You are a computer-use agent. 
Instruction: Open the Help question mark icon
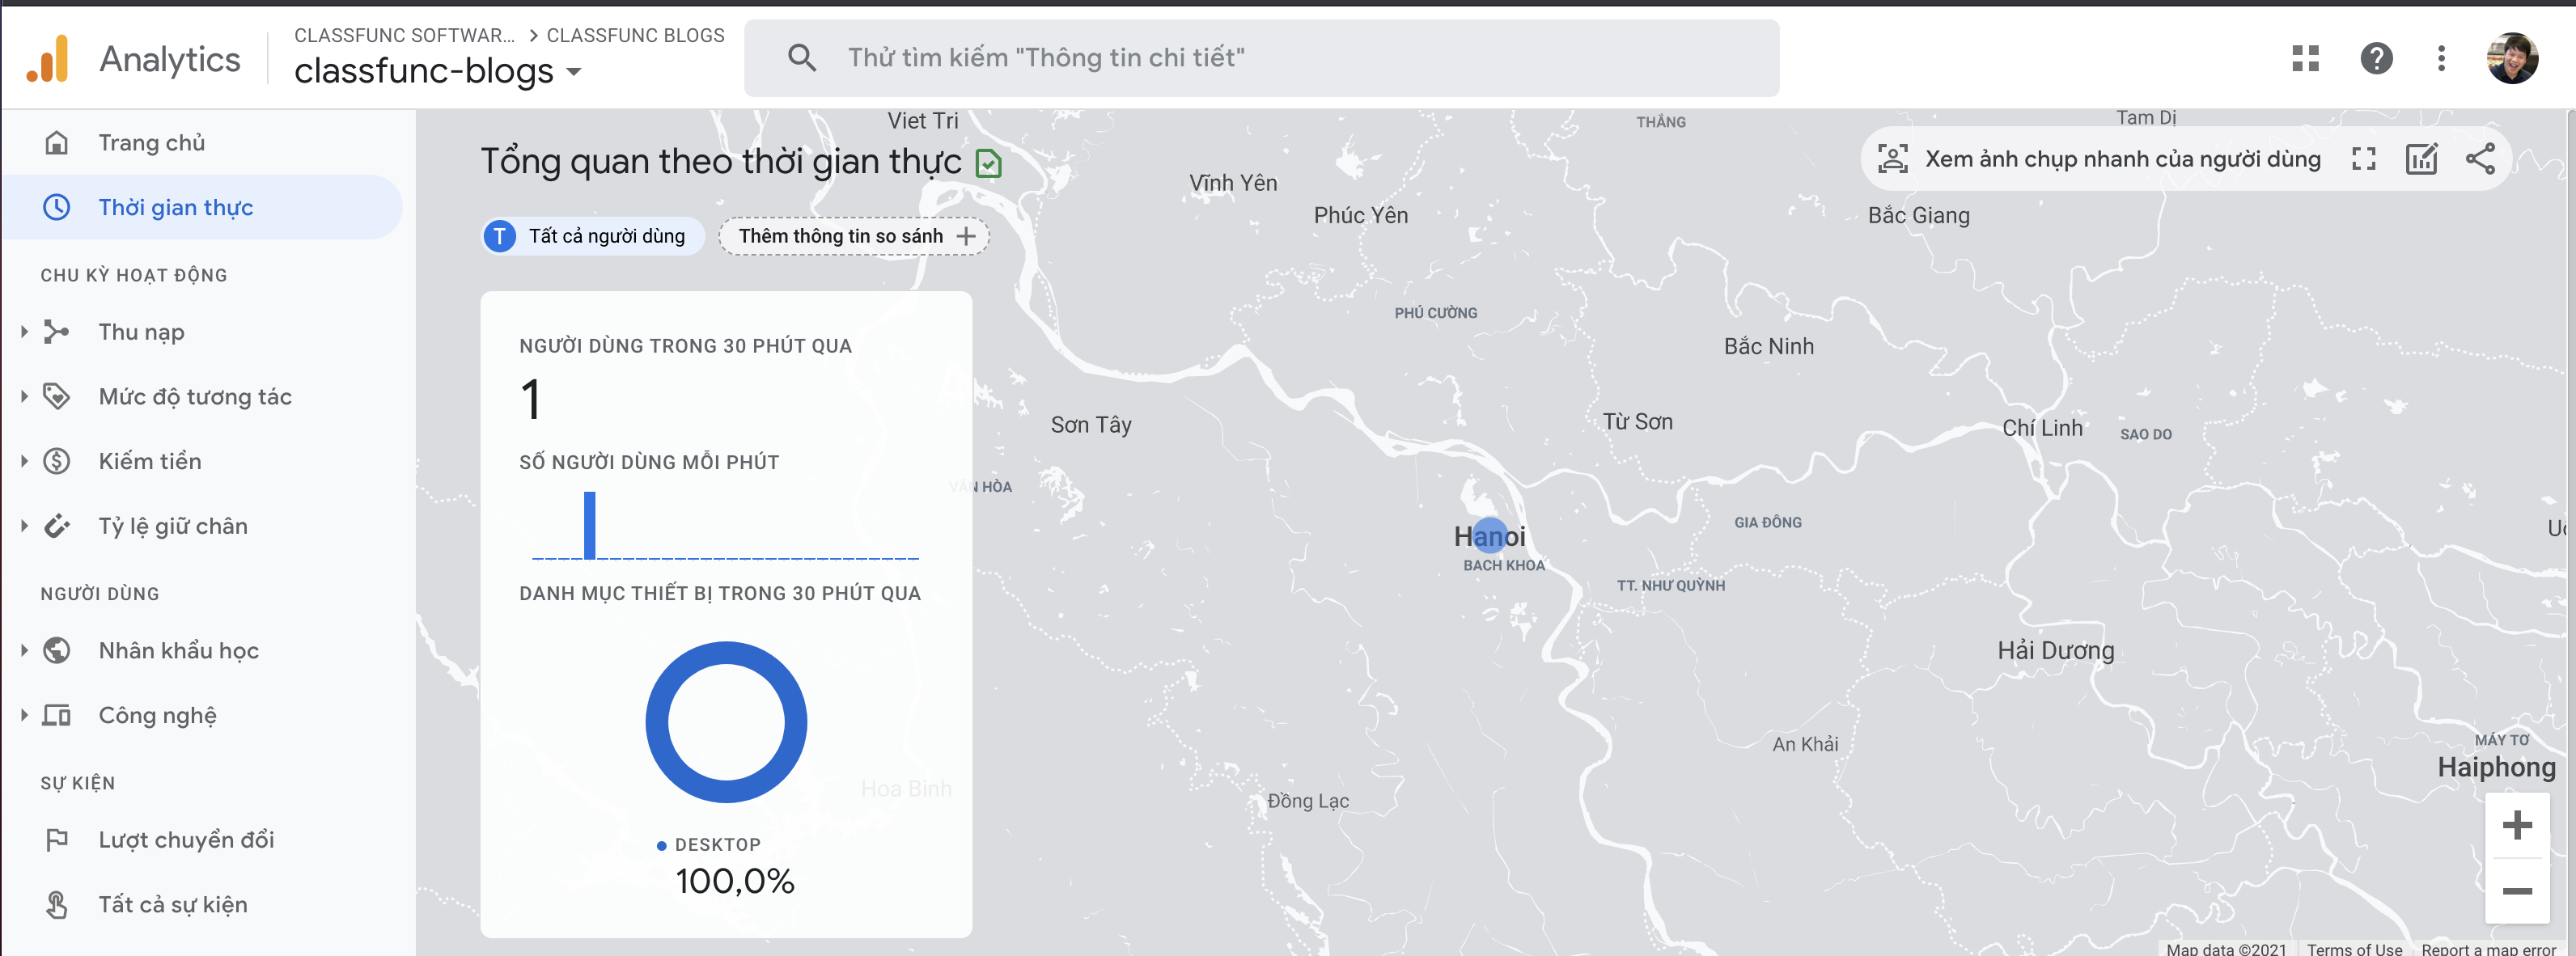pos(2376,59)
